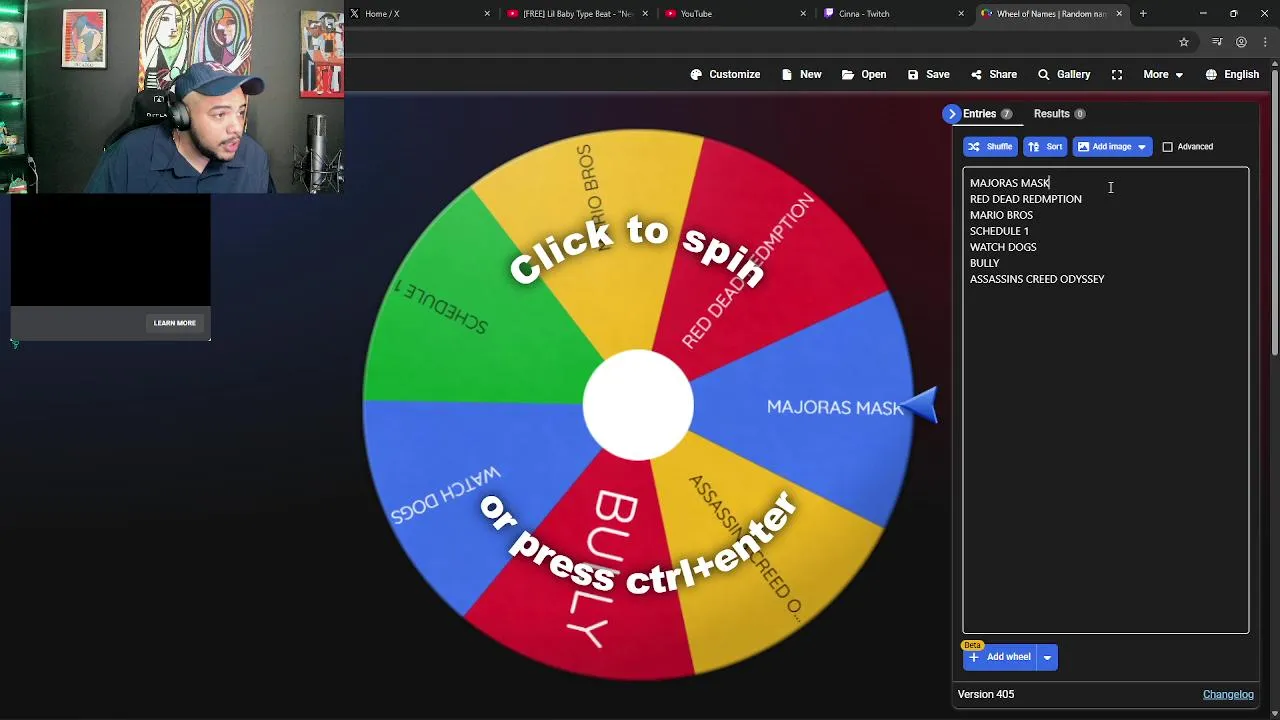Close the YouTube browser tab
The image size is (1280, 720).
(803, 14)
